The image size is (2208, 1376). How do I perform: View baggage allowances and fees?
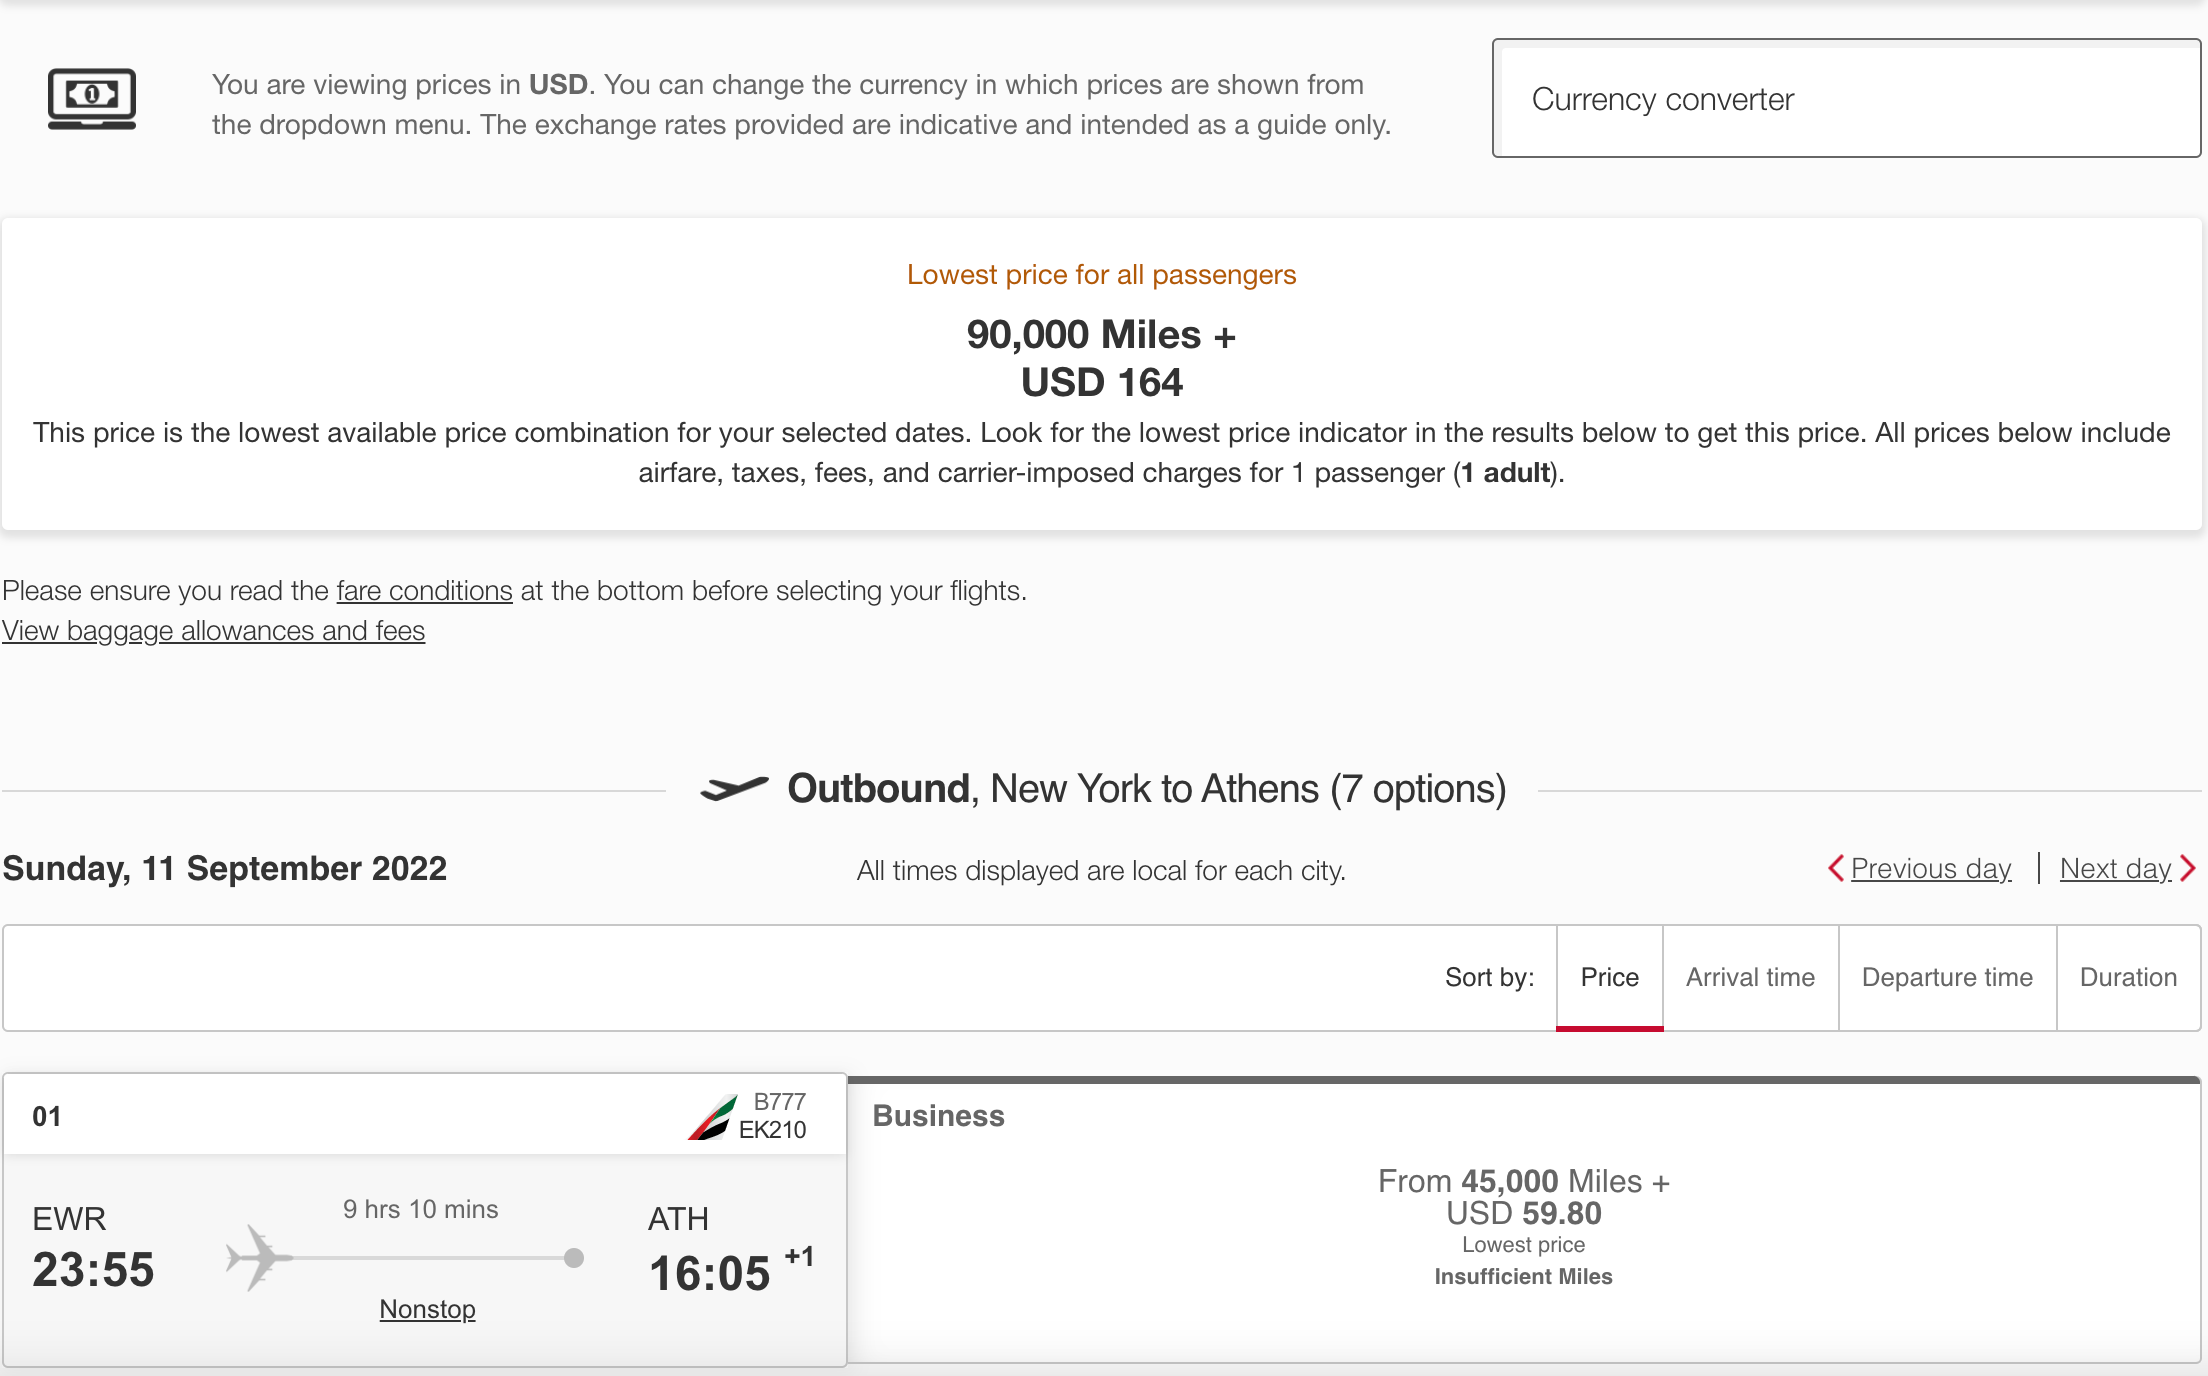[213, 631]
